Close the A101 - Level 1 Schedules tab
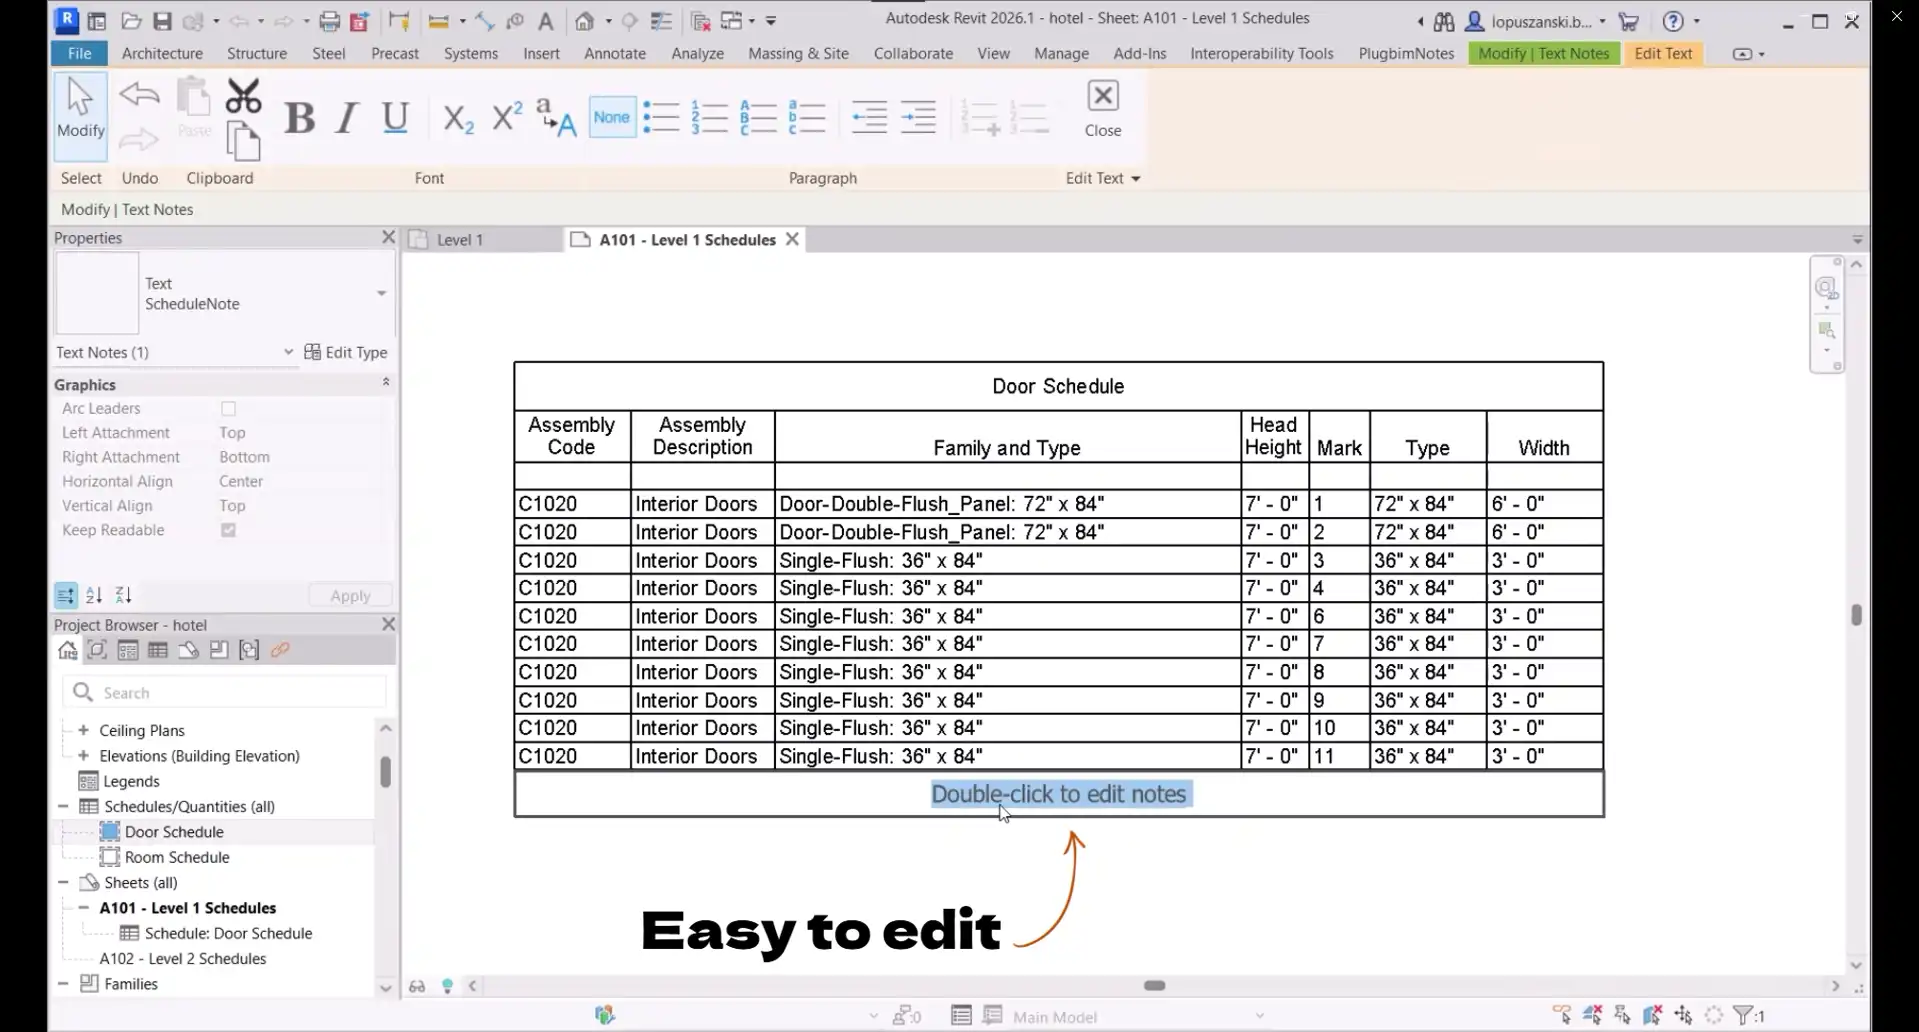 (792, 239)
